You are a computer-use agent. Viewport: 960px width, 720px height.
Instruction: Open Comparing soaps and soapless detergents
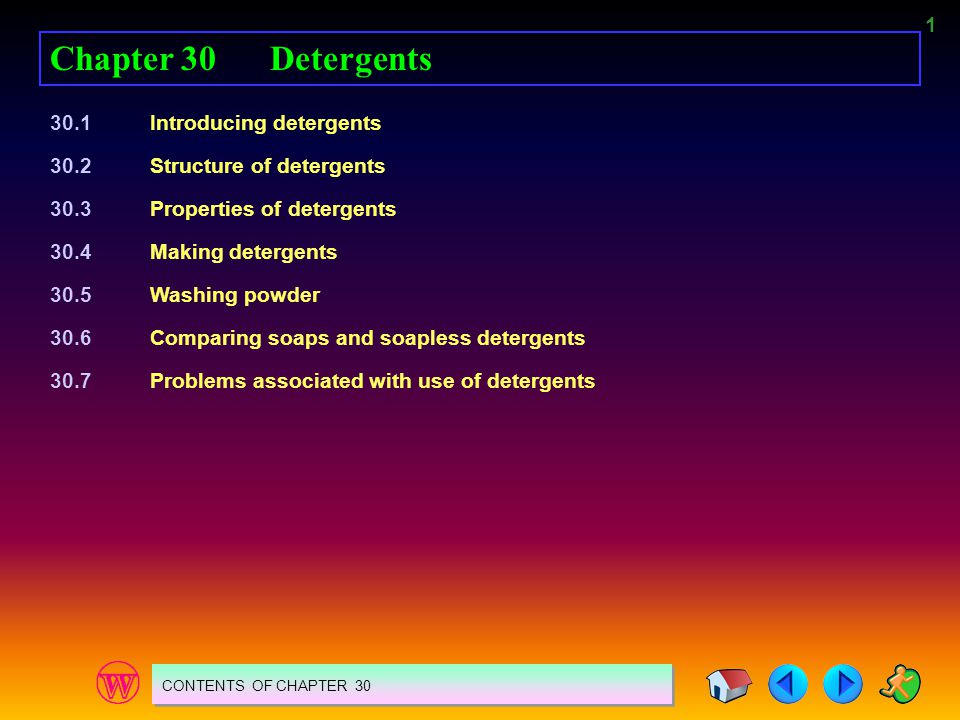coord(367,338)
